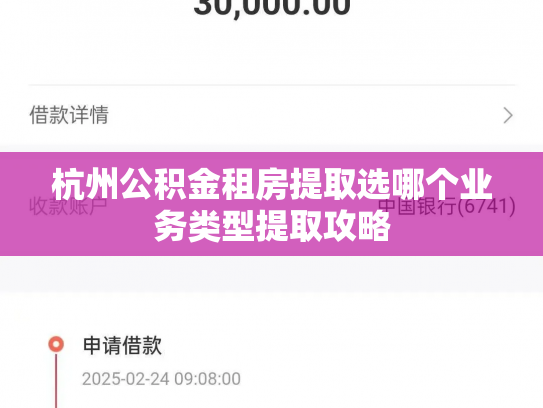Tap the 收款账户 label
The width and height of the screenshot is (543, 408).
[x=68, y=206]
